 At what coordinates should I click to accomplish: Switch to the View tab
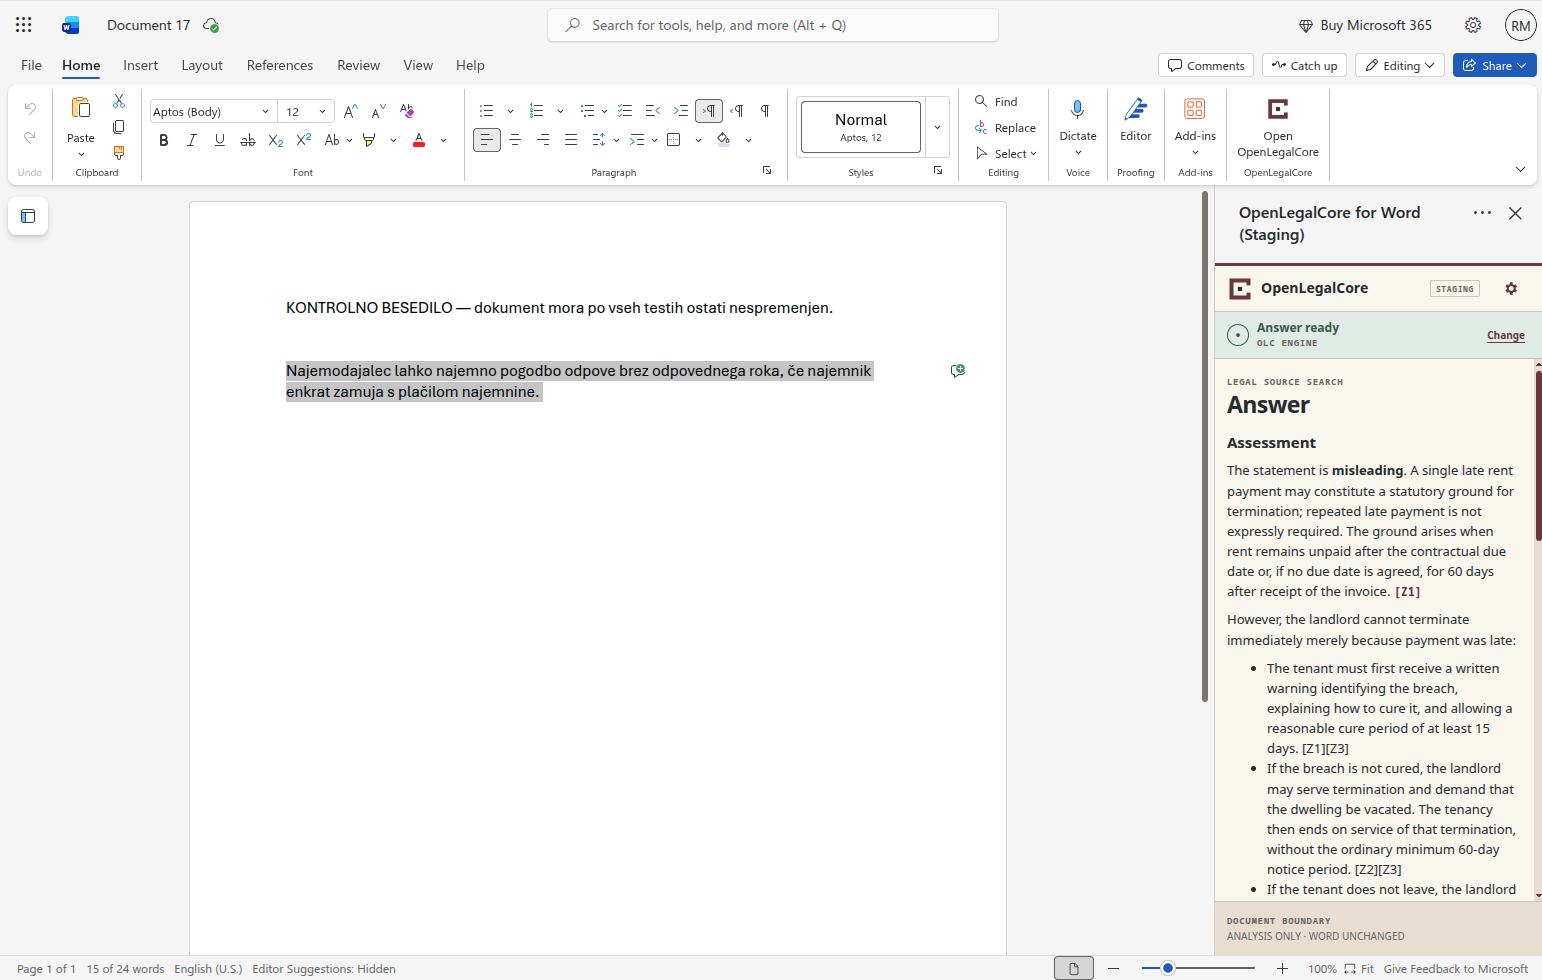tap(418, 65)
